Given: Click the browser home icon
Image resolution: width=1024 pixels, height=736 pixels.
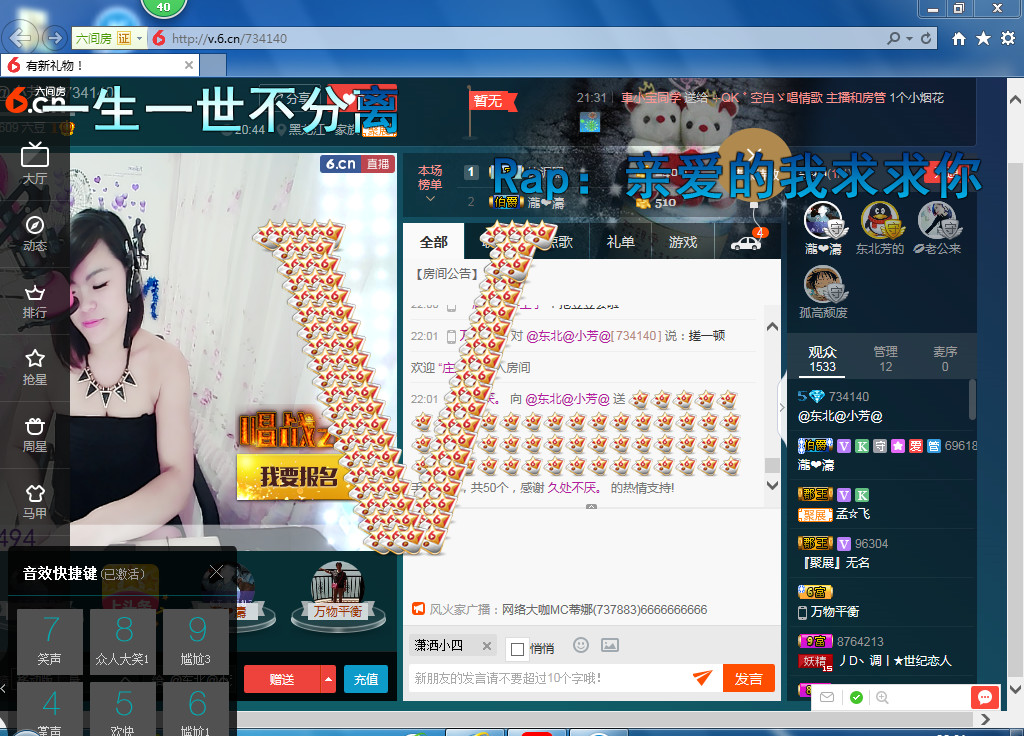Looking at the screenshot, I should click(x=959, y=39).
